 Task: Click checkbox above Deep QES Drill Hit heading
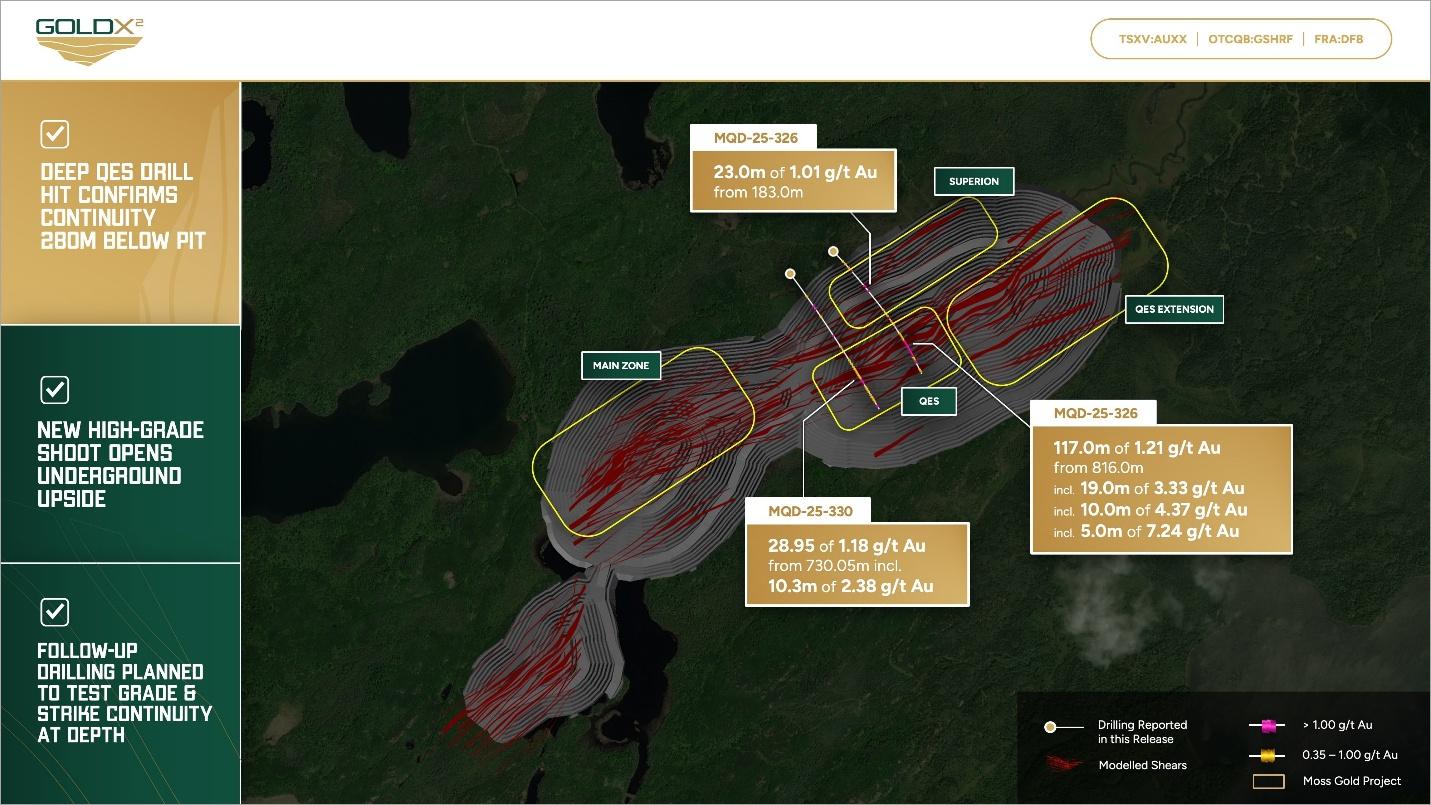click(54, 134)
